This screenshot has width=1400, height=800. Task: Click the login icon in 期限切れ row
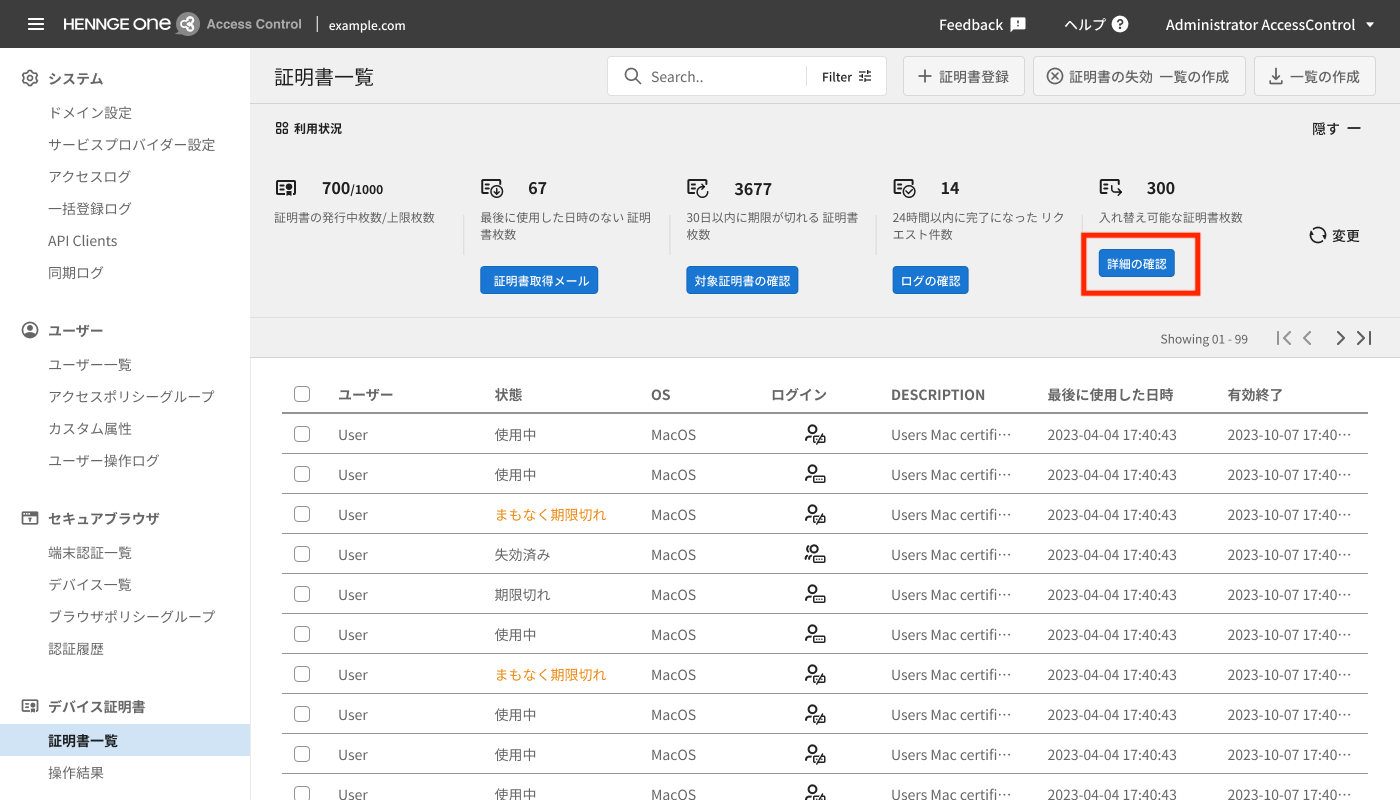click(x=815, y=594)
